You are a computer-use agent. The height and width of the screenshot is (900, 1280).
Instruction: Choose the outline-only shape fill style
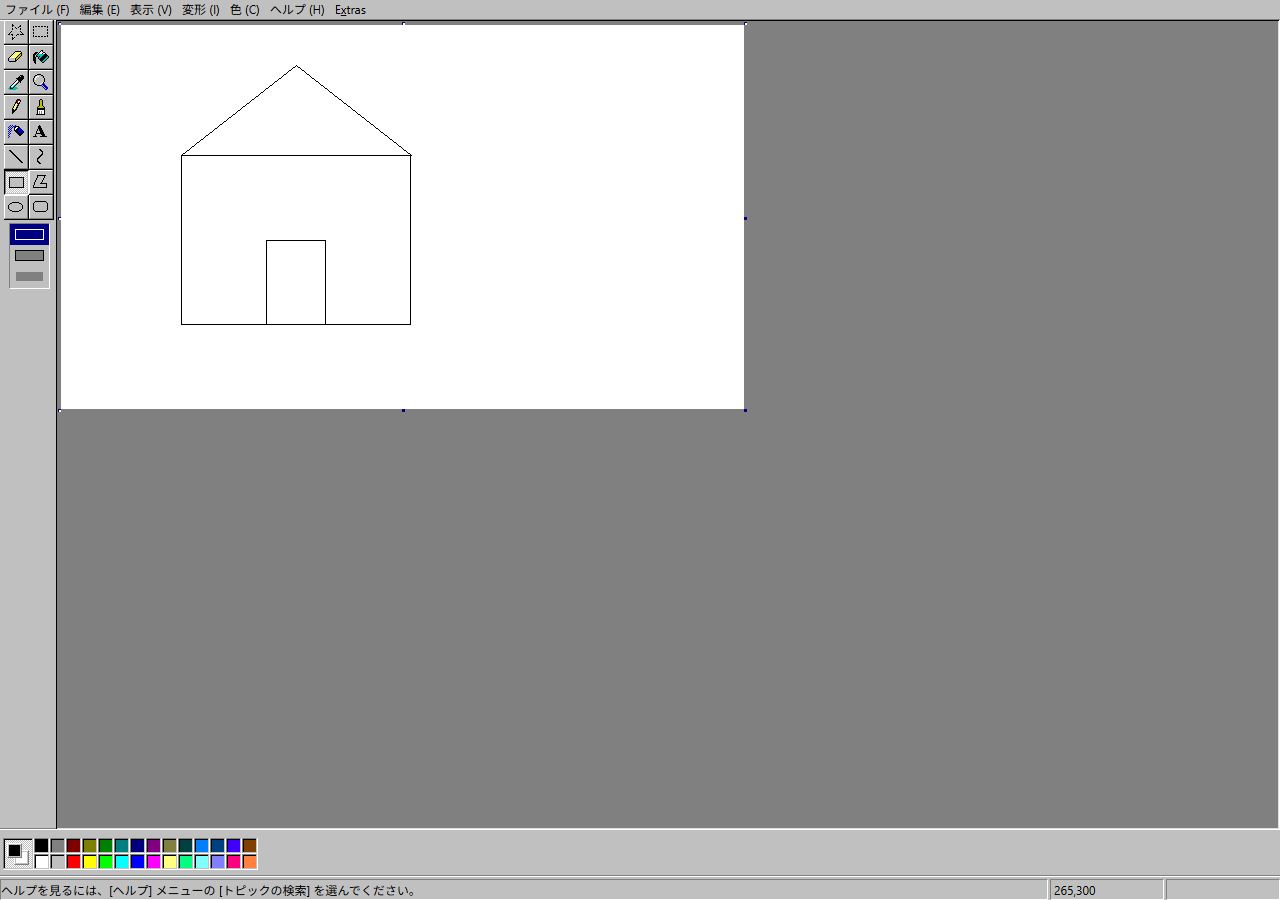tap(29, 235)
